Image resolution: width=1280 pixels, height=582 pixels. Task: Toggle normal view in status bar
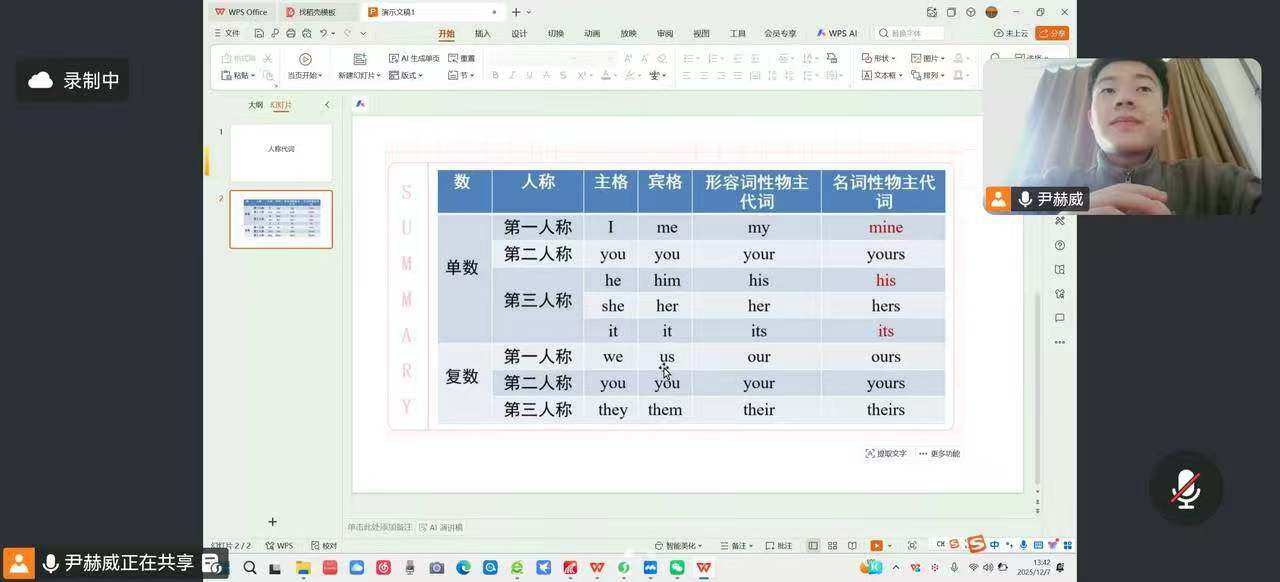point(813,546)
